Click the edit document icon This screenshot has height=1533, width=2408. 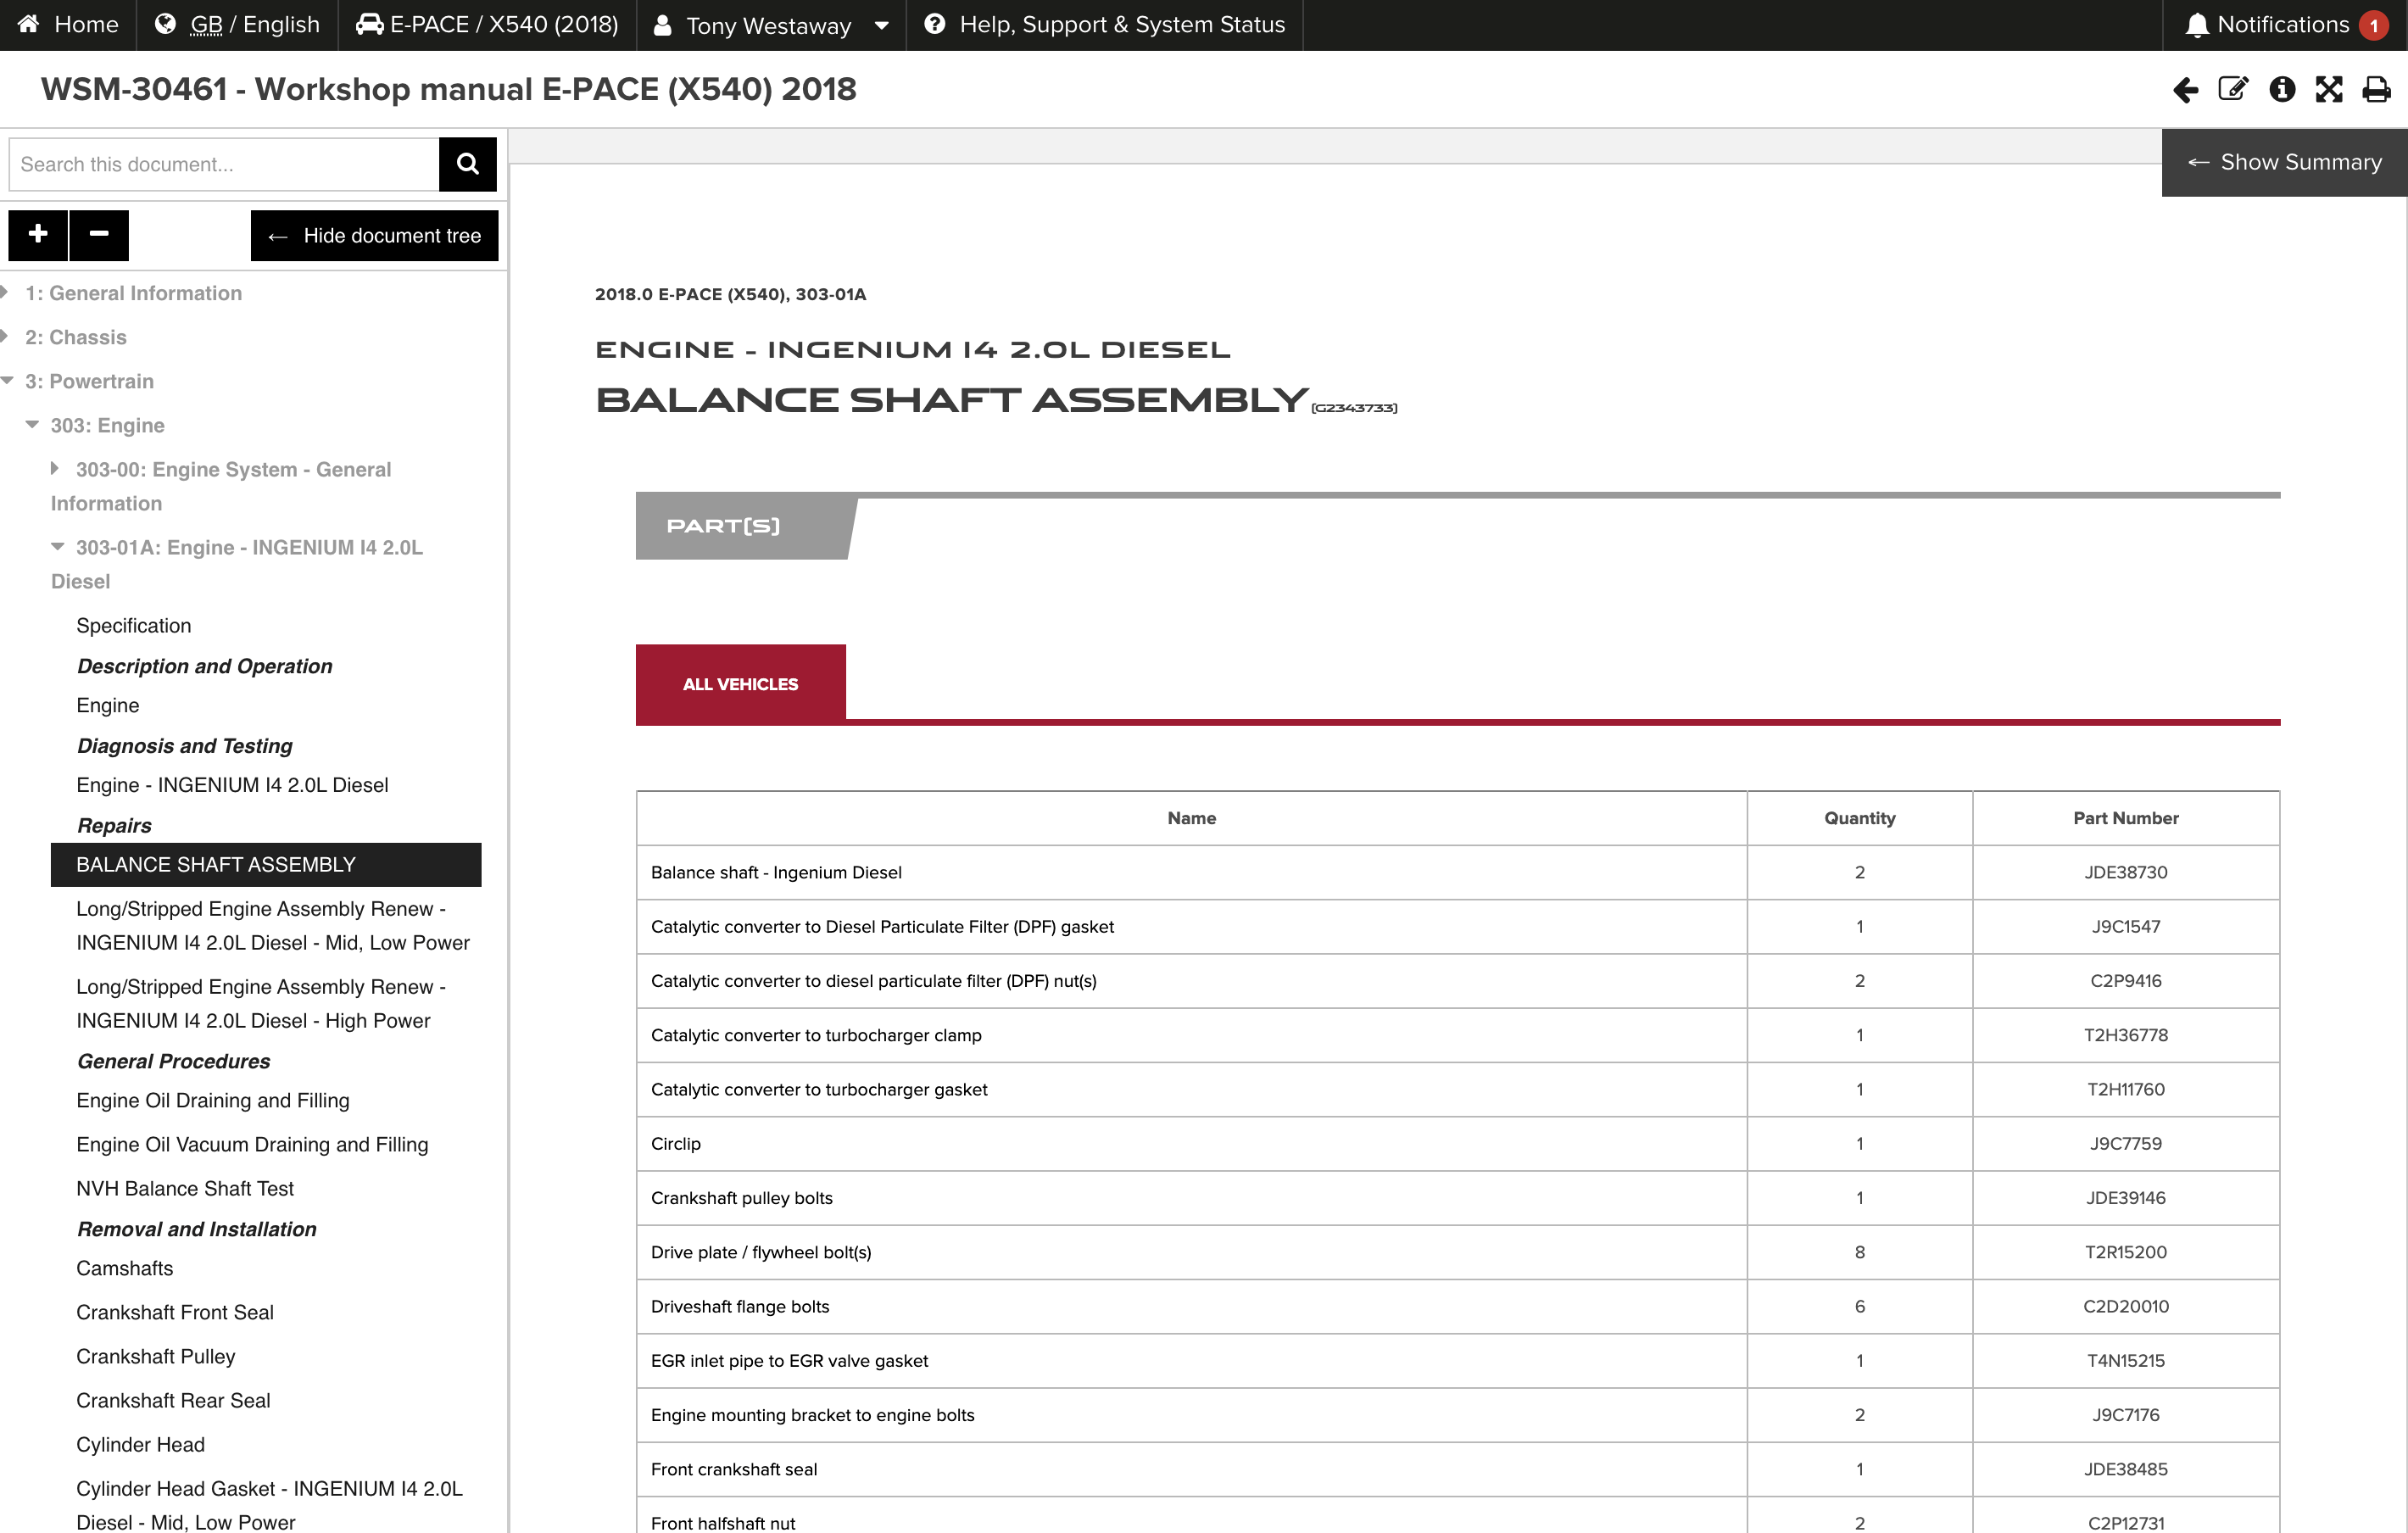pos(2233,90)
